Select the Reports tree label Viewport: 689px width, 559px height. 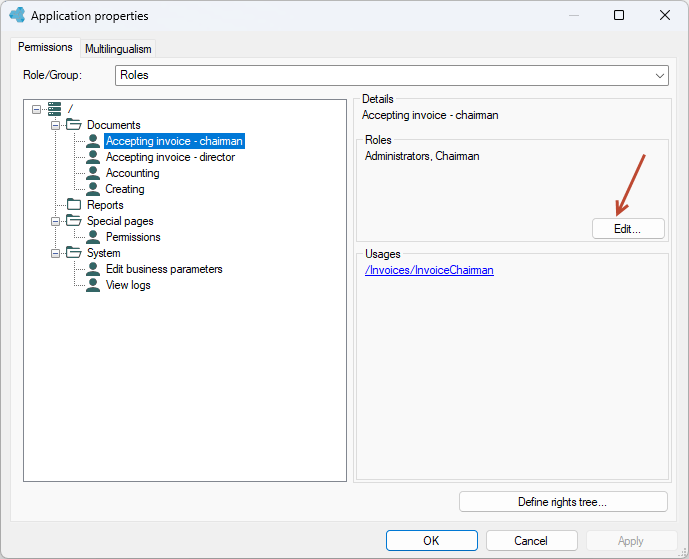[x=105, y=205]
